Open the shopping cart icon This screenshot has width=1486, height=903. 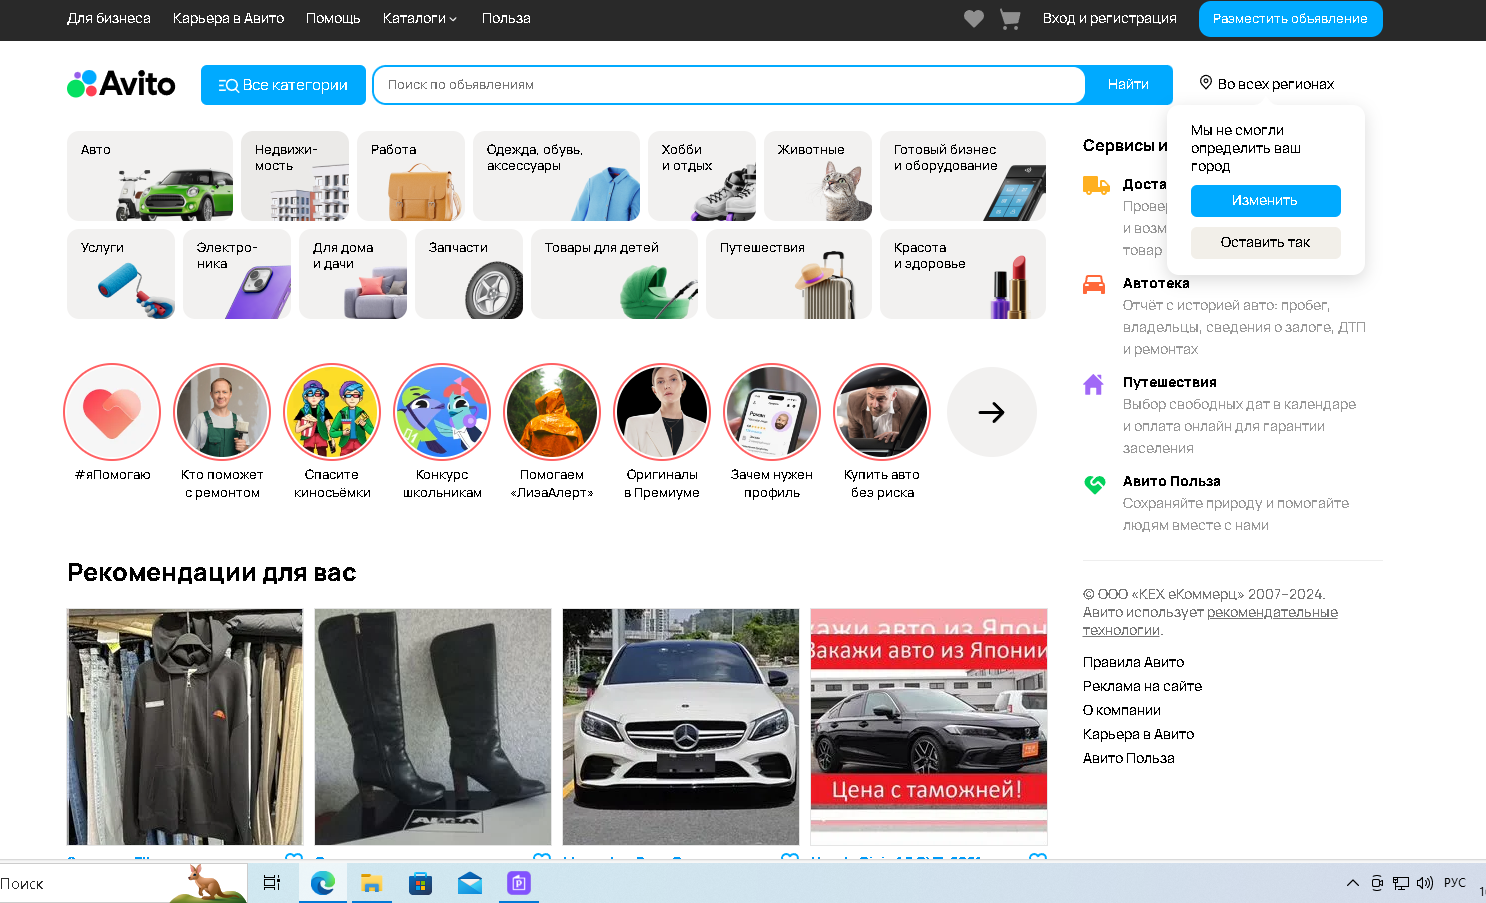click(1010, 19)
